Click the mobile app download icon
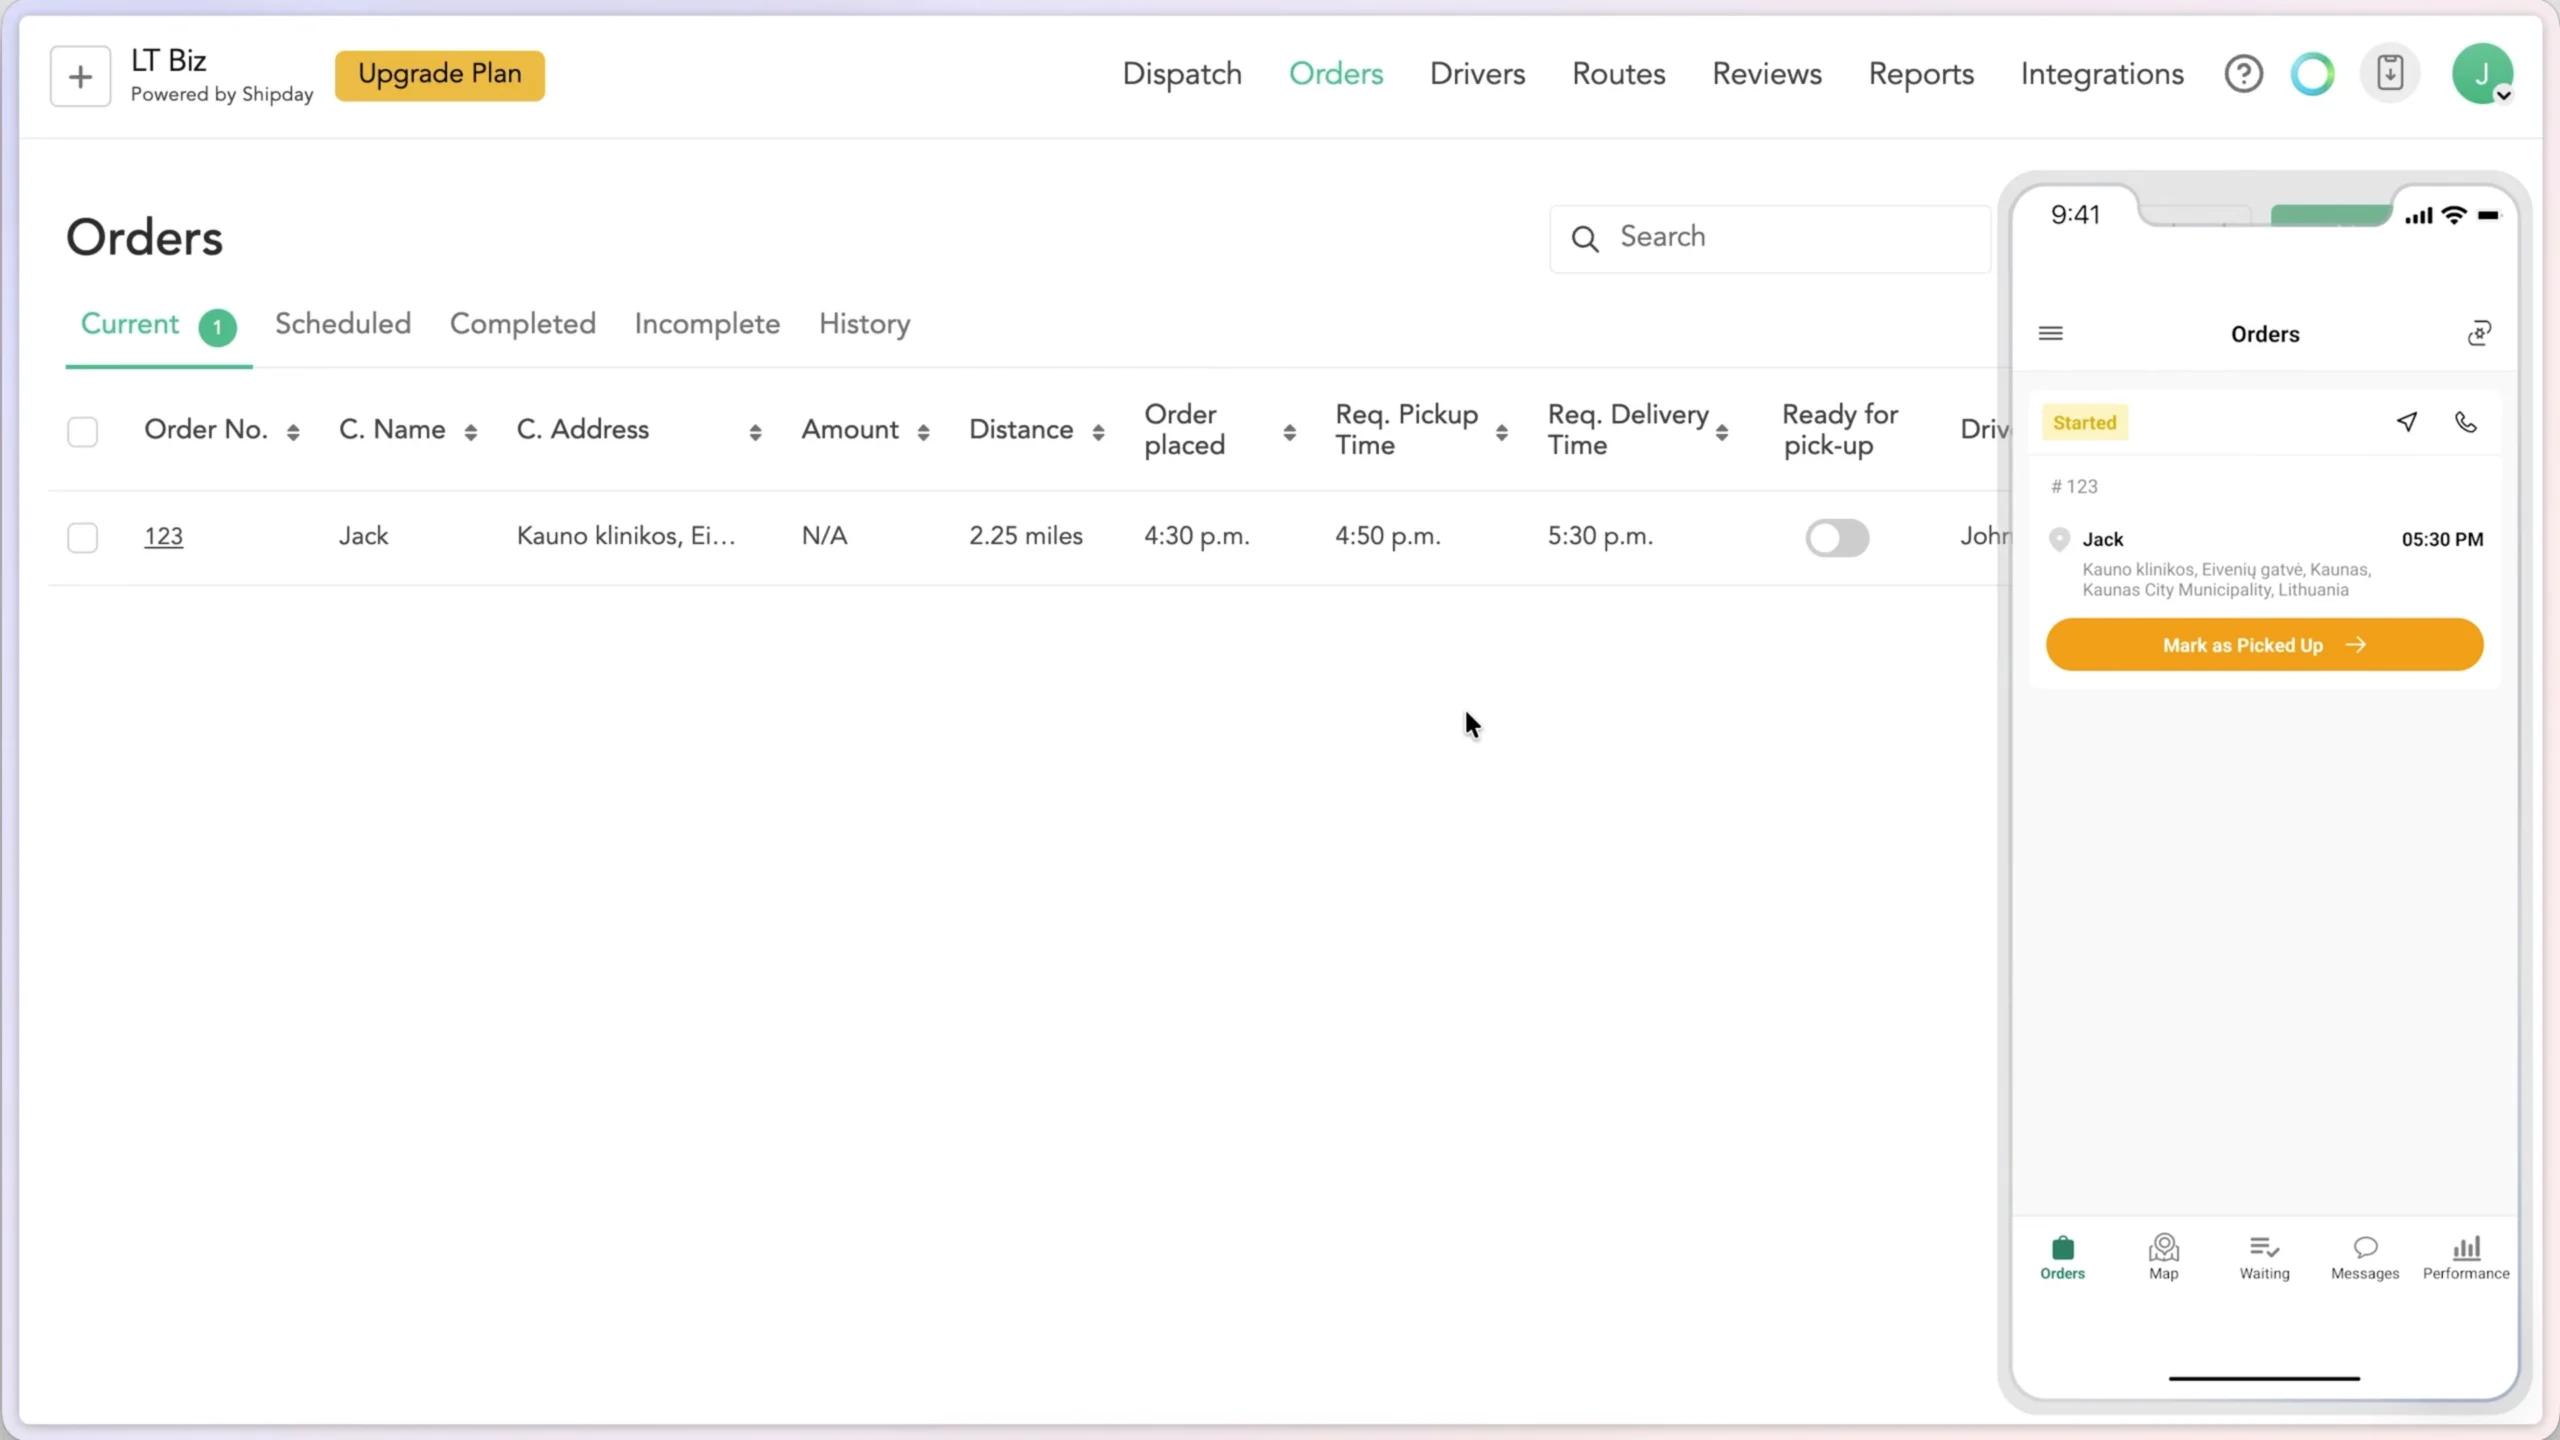2560x1440 pixels. (2390, 72)
